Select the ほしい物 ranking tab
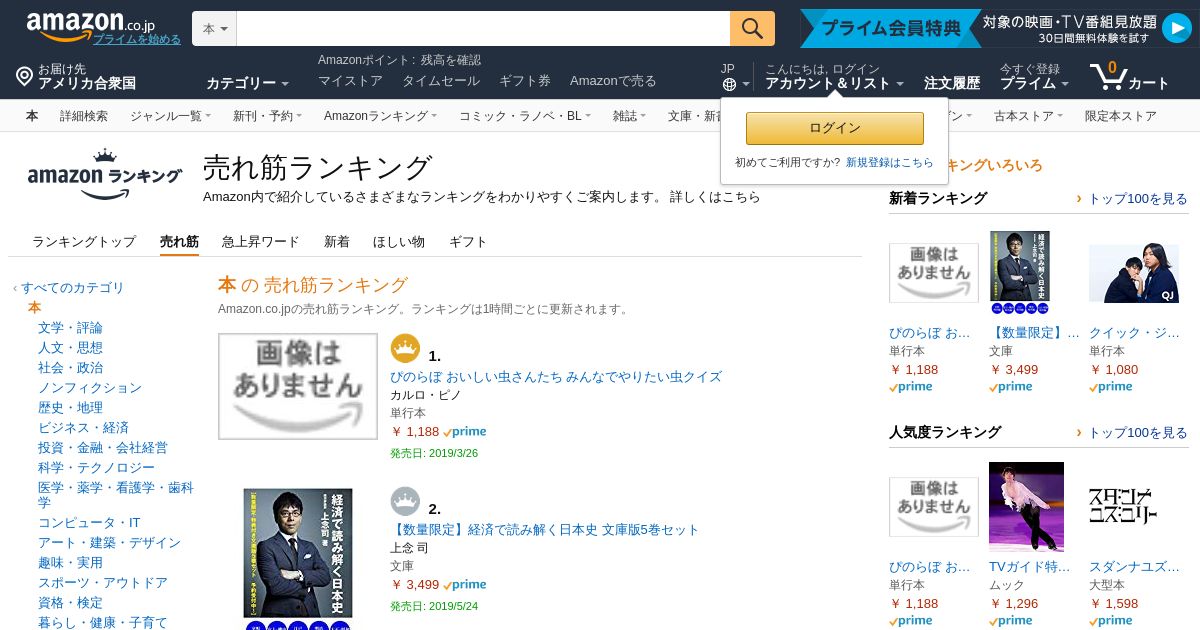Viewport: 1200px width, 630px height. [398, 241]
